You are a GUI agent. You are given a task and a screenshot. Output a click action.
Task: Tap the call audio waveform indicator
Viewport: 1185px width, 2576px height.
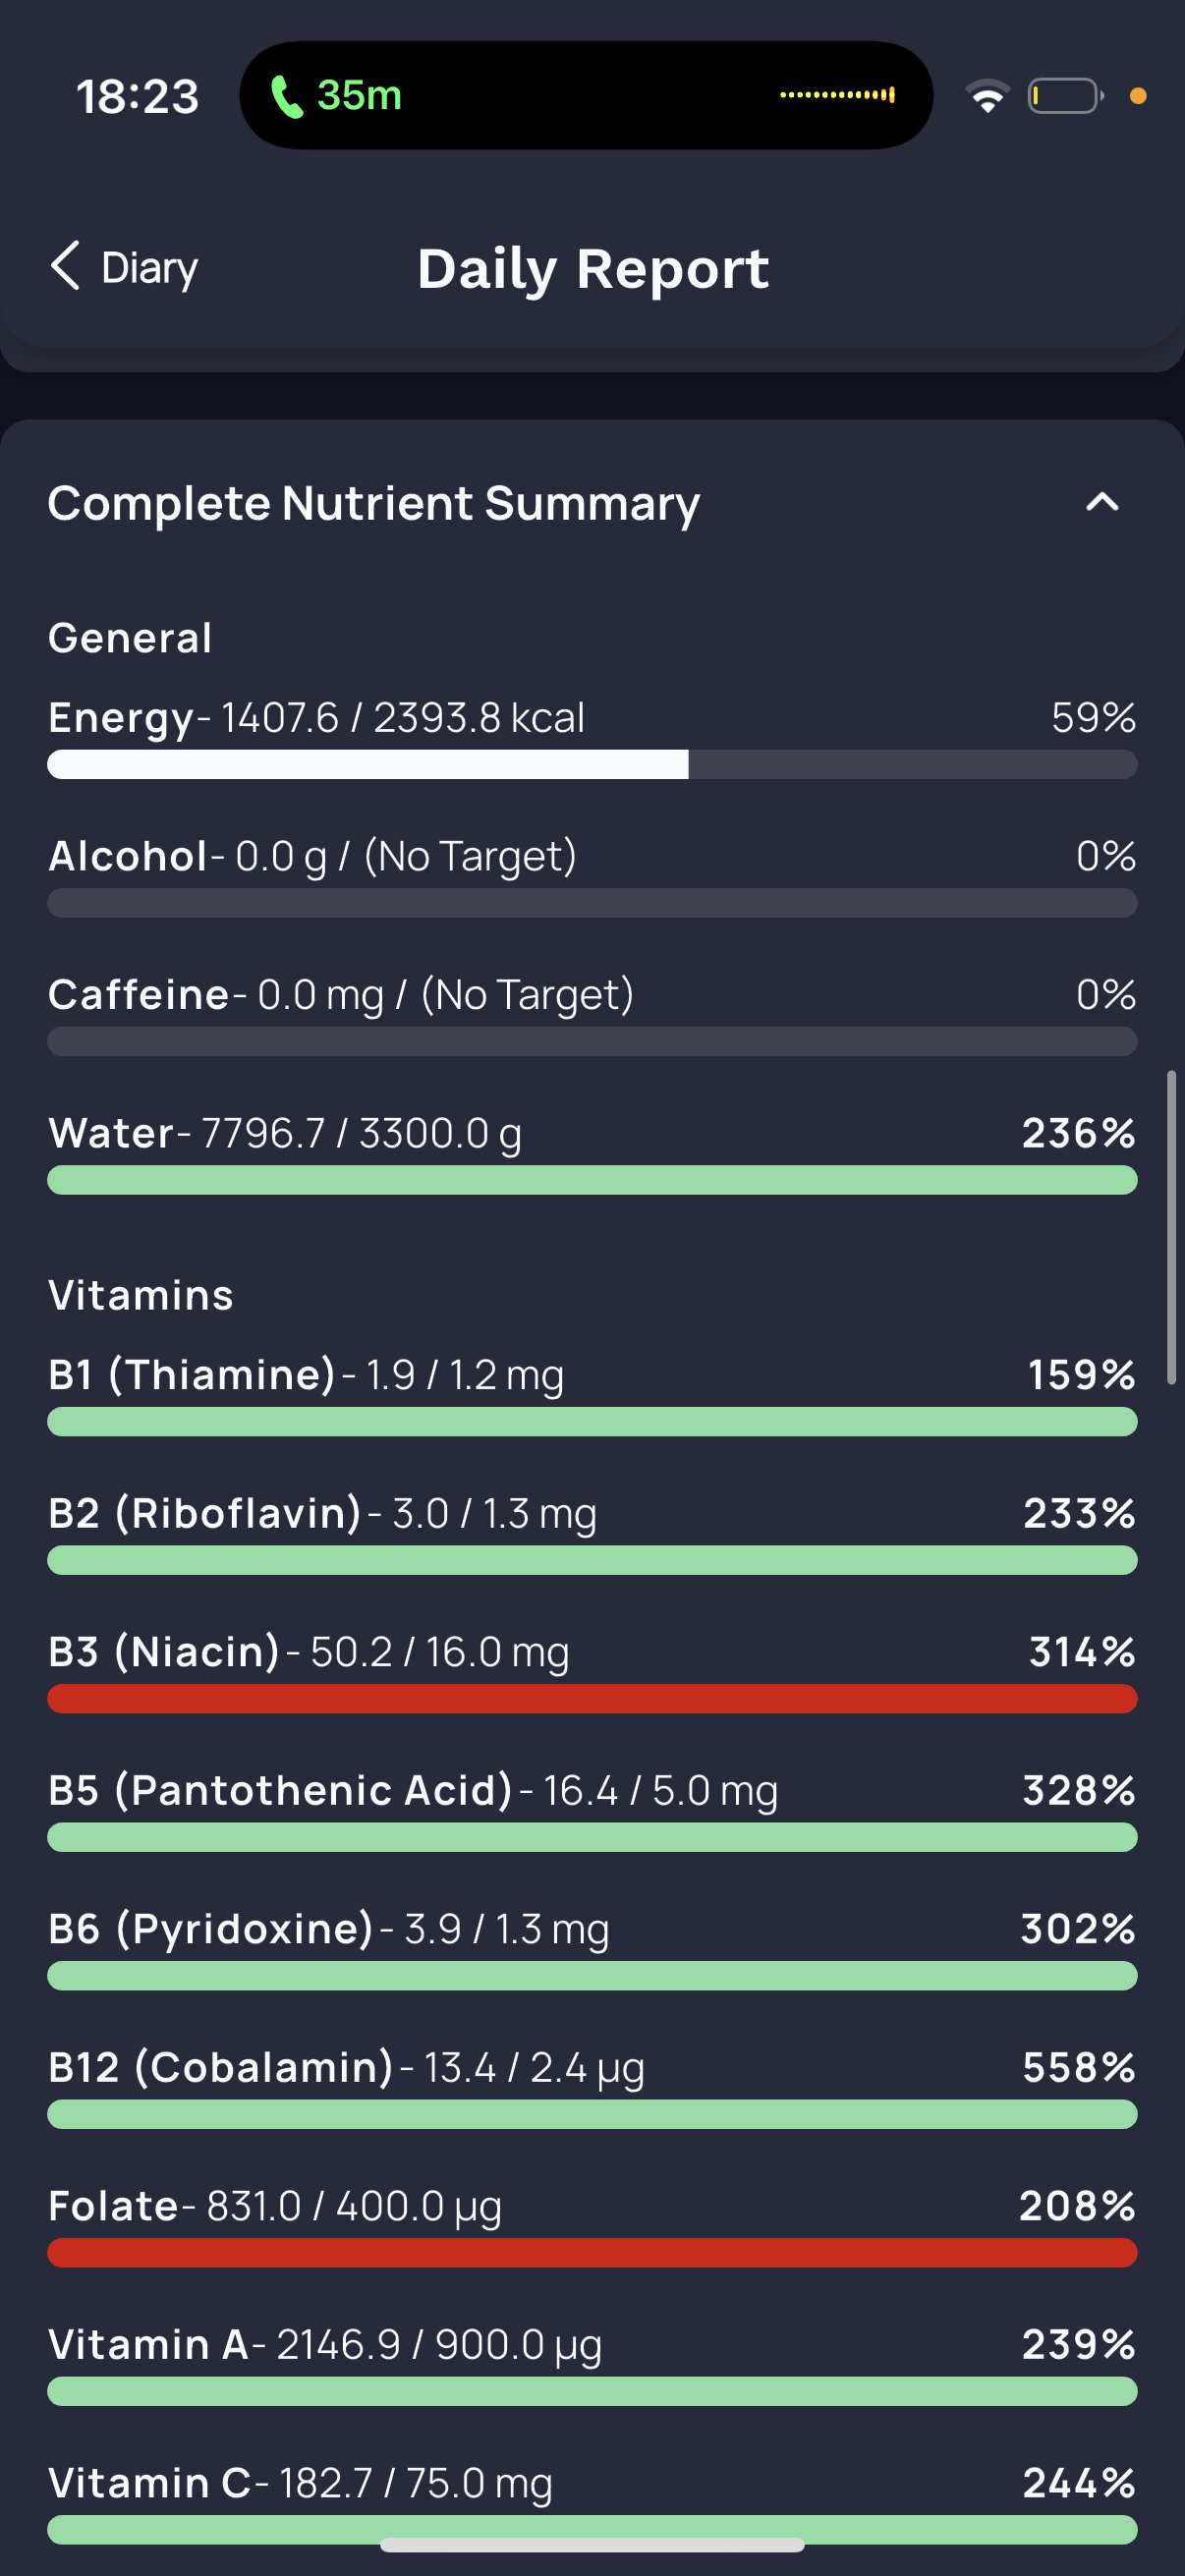pyautogui.click(x=837, y=96)
